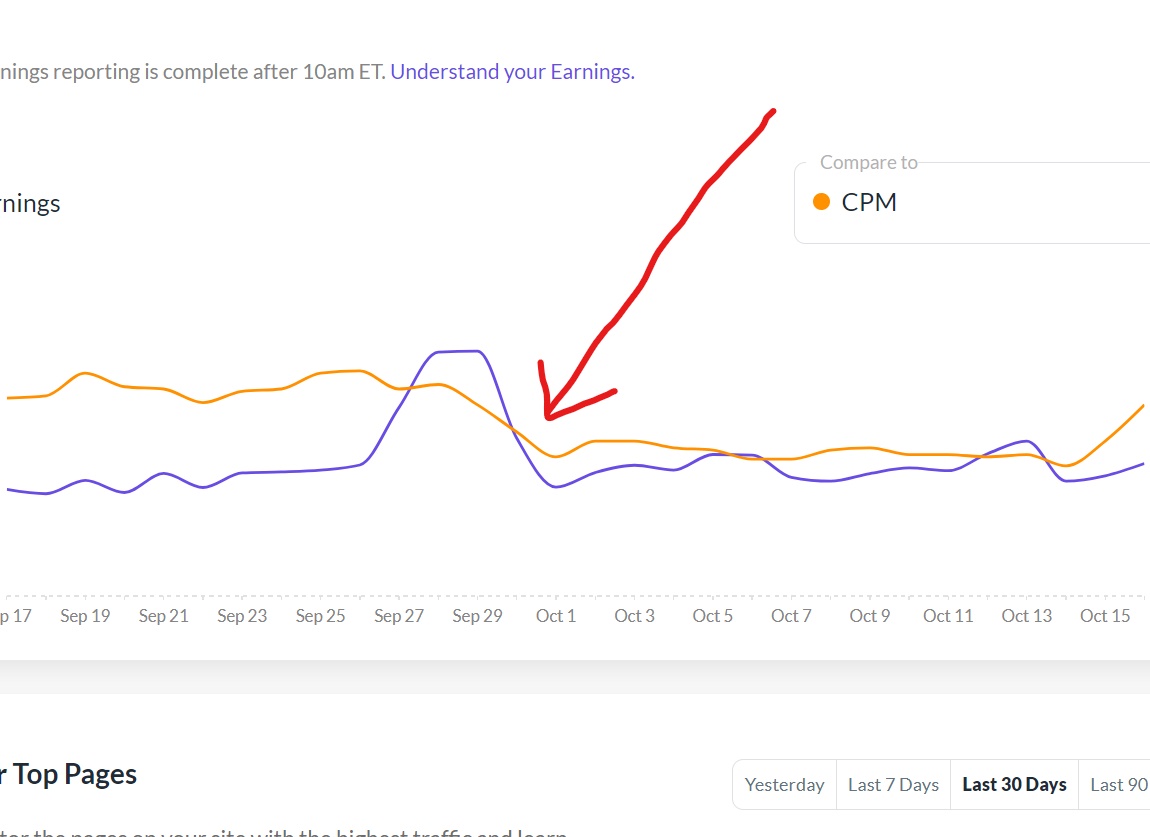The width and height of the screenshot is (1150, 837).
Task: Open the Understand your Earnings link
Action: point(512,72)
